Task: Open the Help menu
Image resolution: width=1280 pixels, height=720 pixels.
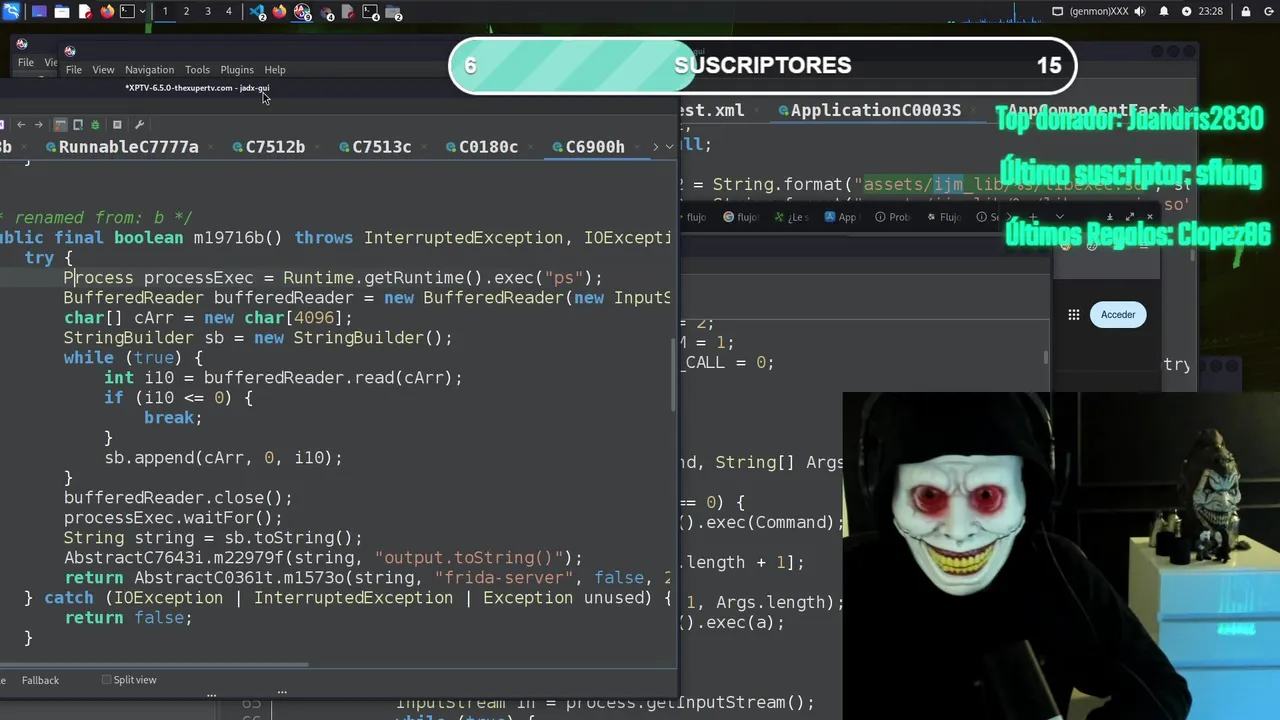Action: click(275, 70)
